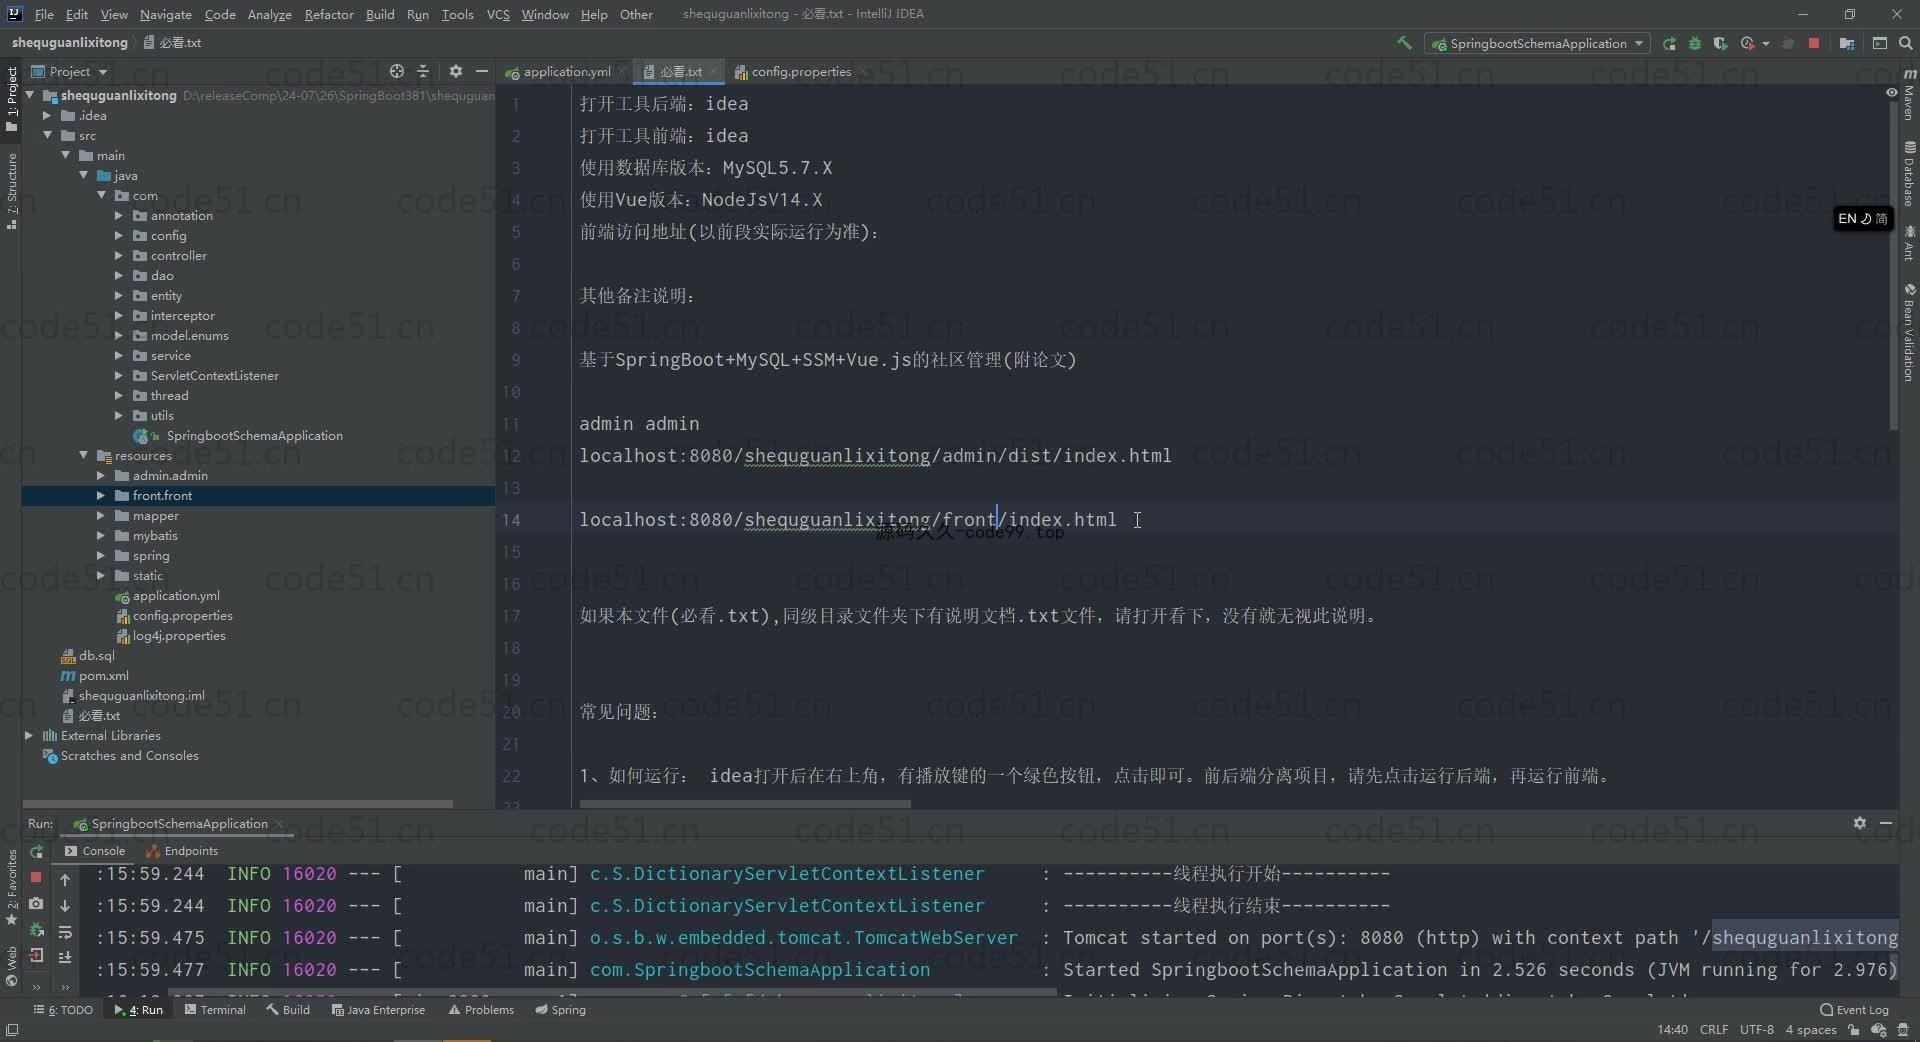Image resolution: width=1920 pixels, height=1042 pixels.
Task: Toggle the Favorites side panel
Action: (11, 887)
